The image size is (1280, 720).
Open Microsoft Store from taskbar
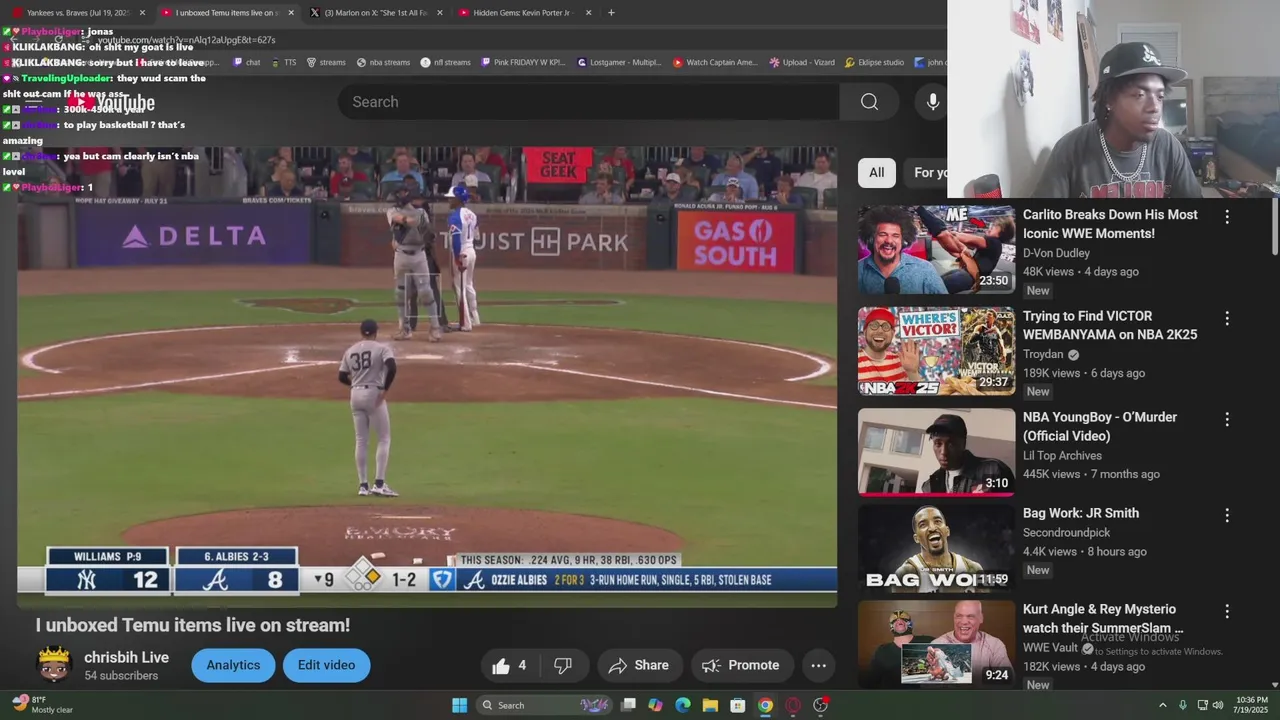(x=737, y=705)
